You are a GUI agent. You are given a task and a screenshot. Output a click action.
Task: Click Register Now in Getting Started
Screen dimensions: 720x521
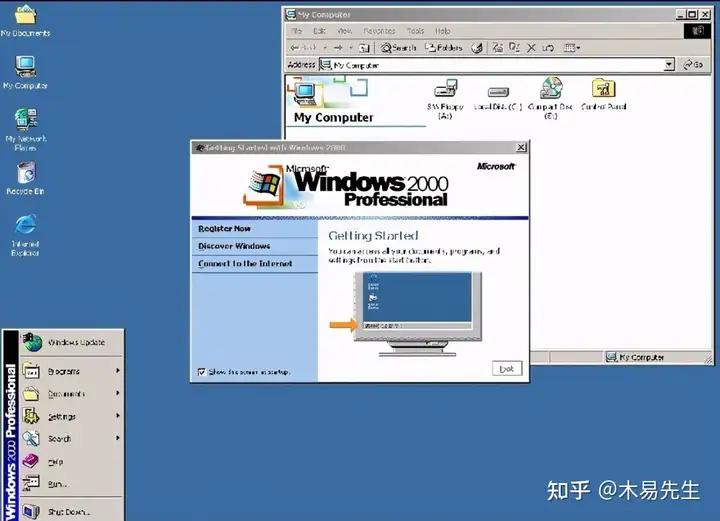225,229
